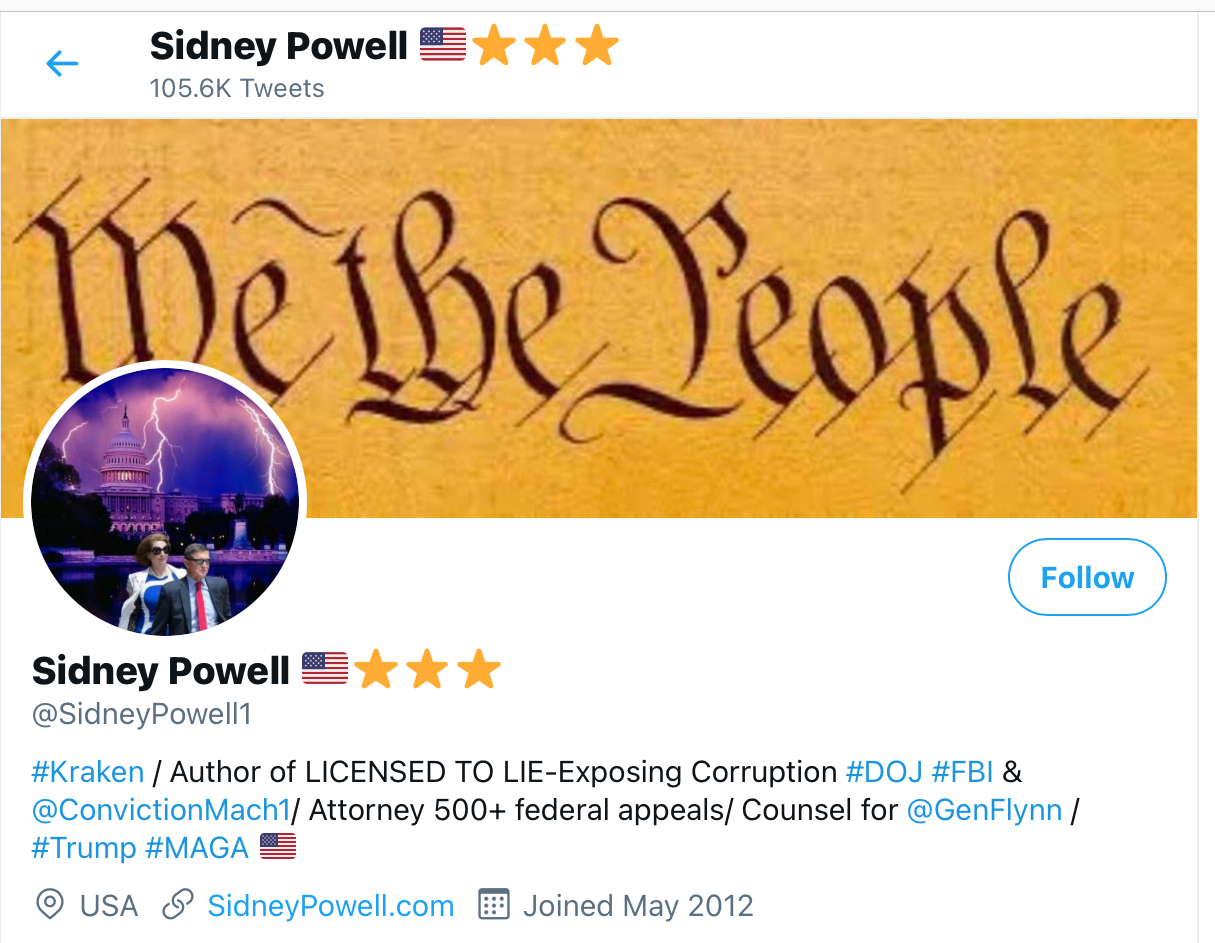Visit the @GenFlynn profile mention
The image size is (1215, 943).
point(984,810)
